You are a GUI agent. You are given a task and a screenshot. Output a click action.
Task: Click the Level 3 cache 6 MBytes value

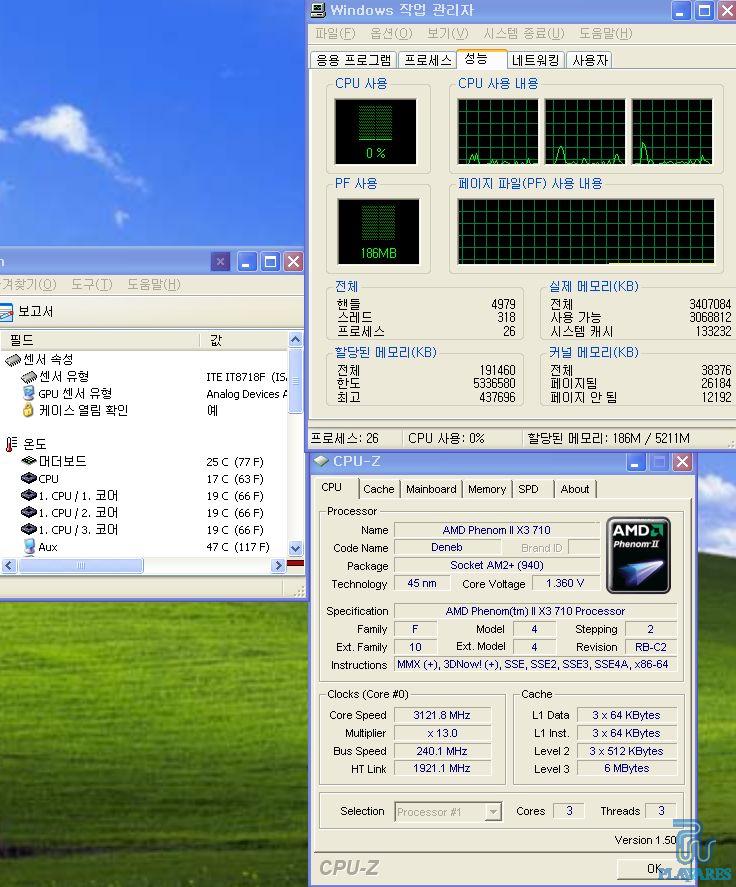[626, 768]
